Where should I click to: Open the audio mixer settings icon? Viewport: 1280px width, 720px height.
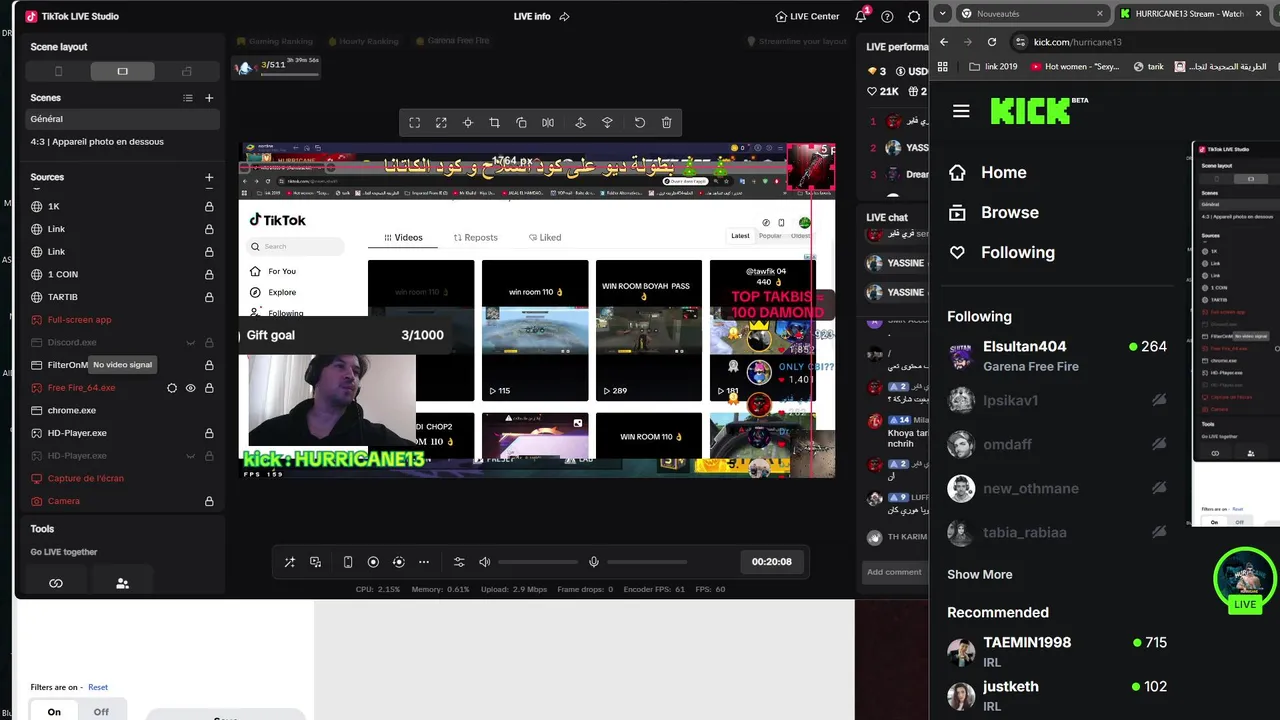pyautogui.click(x=459, y=562)
